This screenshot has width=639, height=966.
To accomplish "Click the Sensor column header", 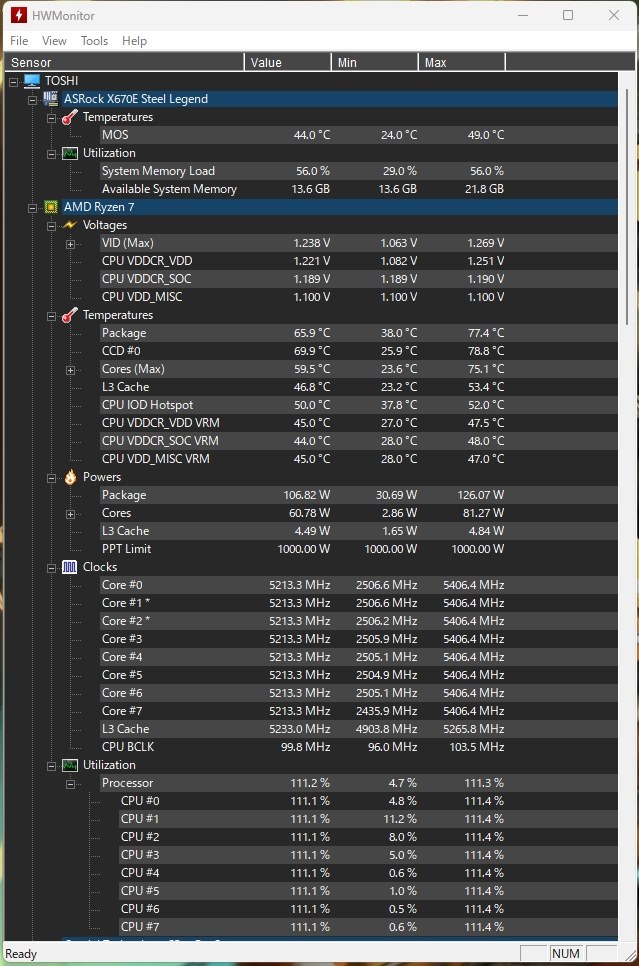I will pyautogui.click(x=124, y=62).
